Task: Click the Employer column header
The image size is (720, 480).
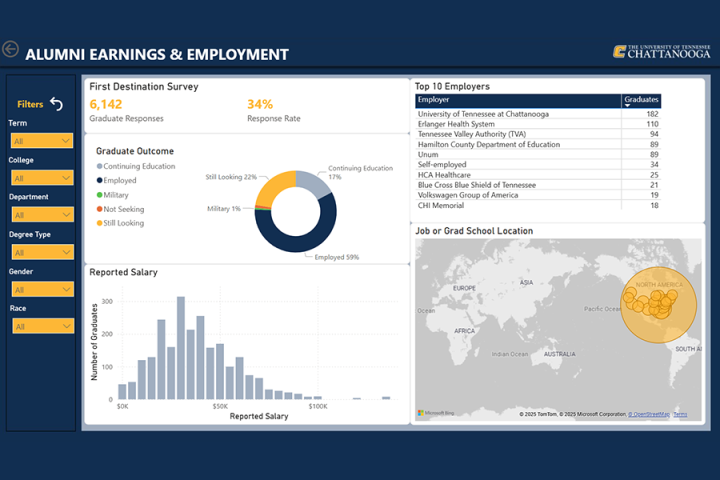Action: point(516,101)
